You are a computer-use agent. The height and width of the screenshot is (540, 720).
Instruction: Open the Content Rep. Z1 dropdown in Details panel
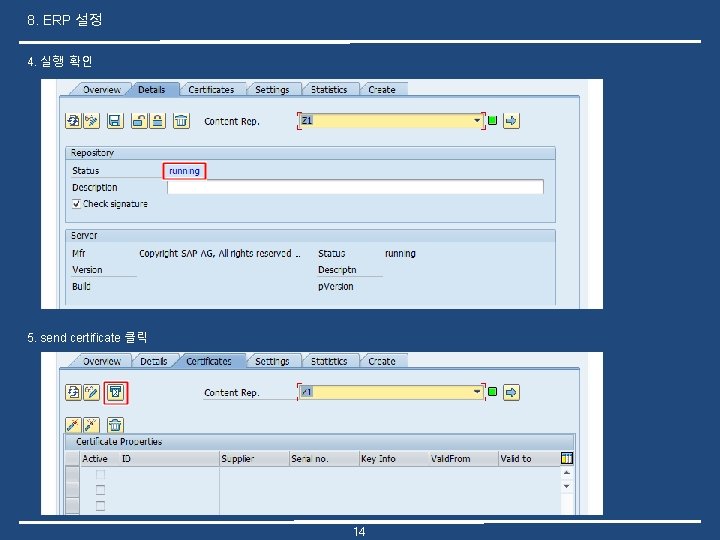coord(477,121)
